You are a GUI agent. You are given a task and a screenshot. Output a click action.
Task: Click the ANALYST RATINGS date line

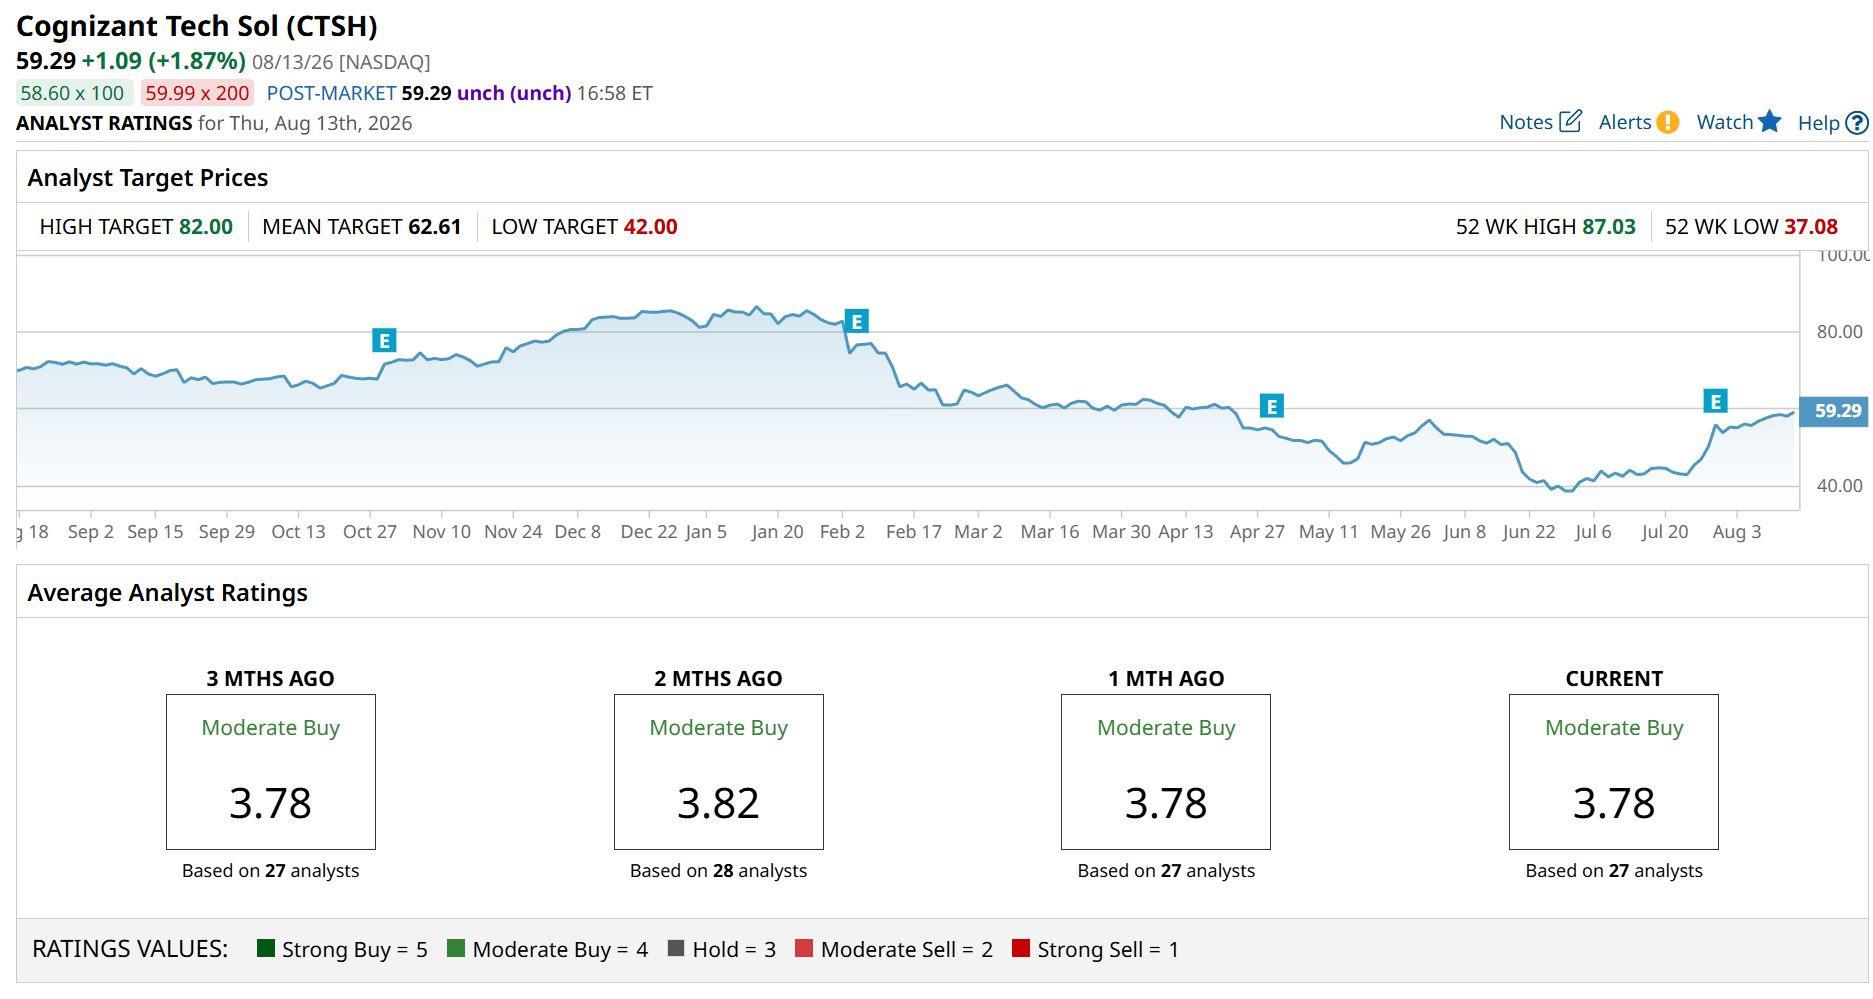(x=214, y=123)
